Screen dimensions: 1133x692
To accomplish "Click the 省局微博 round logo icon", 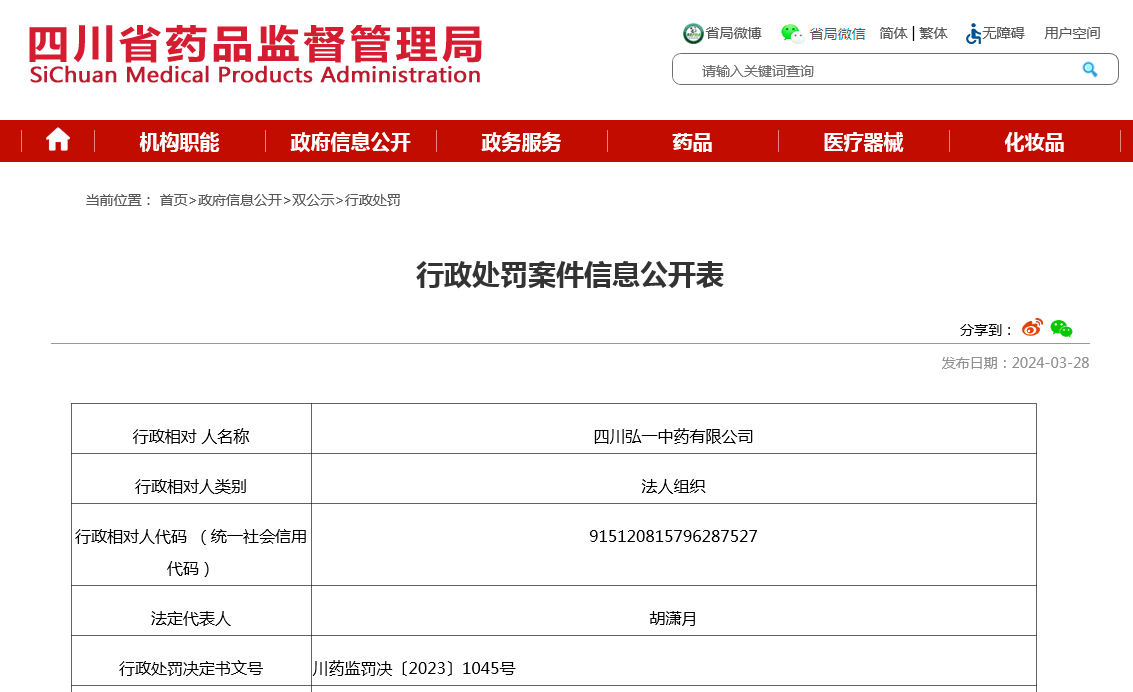I will coord(693,33).
